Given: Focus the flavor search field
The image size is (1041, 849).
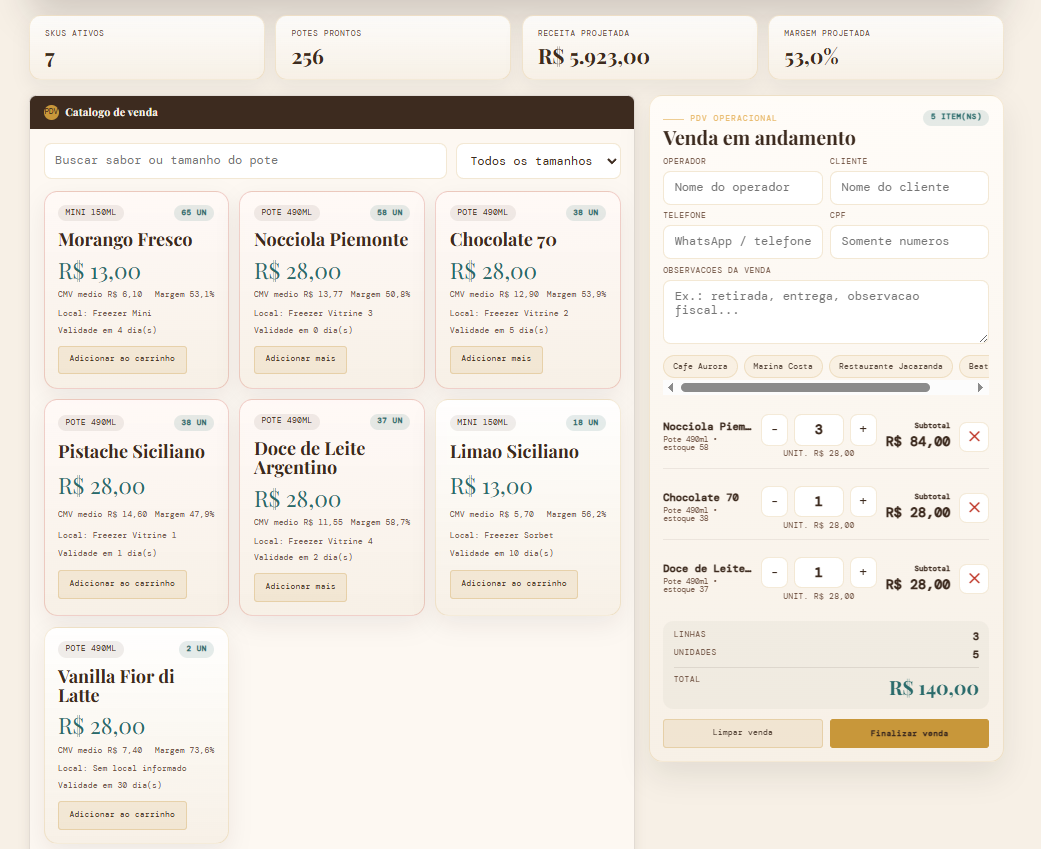Looking at the screenshot, I should [x=245, y=161].
